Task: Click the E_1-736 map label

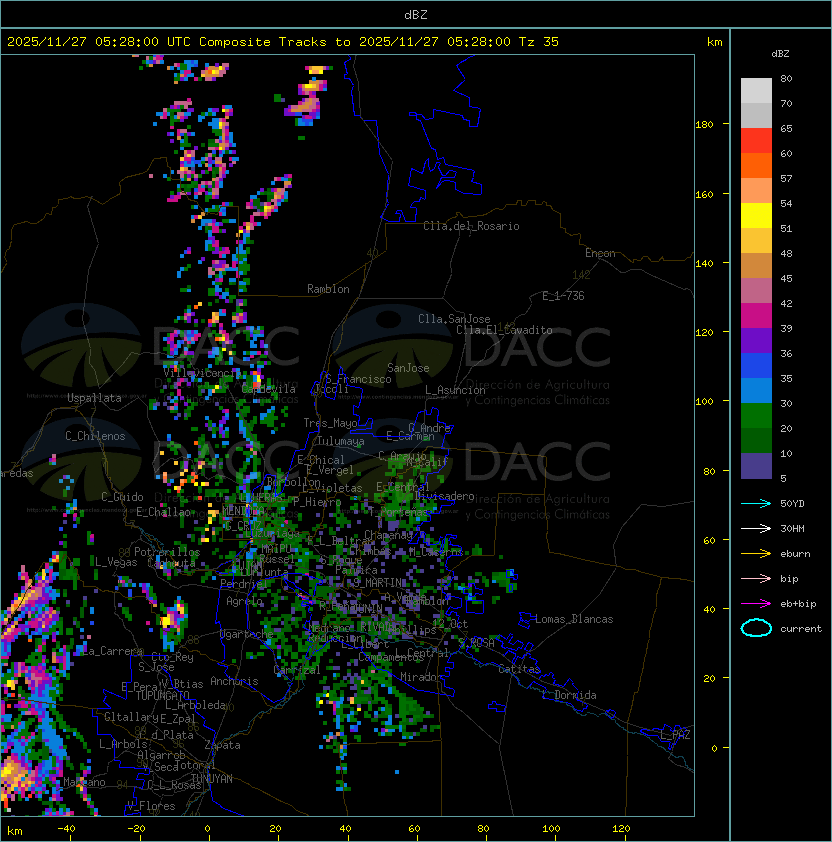Action: click(x=563, y=296)
